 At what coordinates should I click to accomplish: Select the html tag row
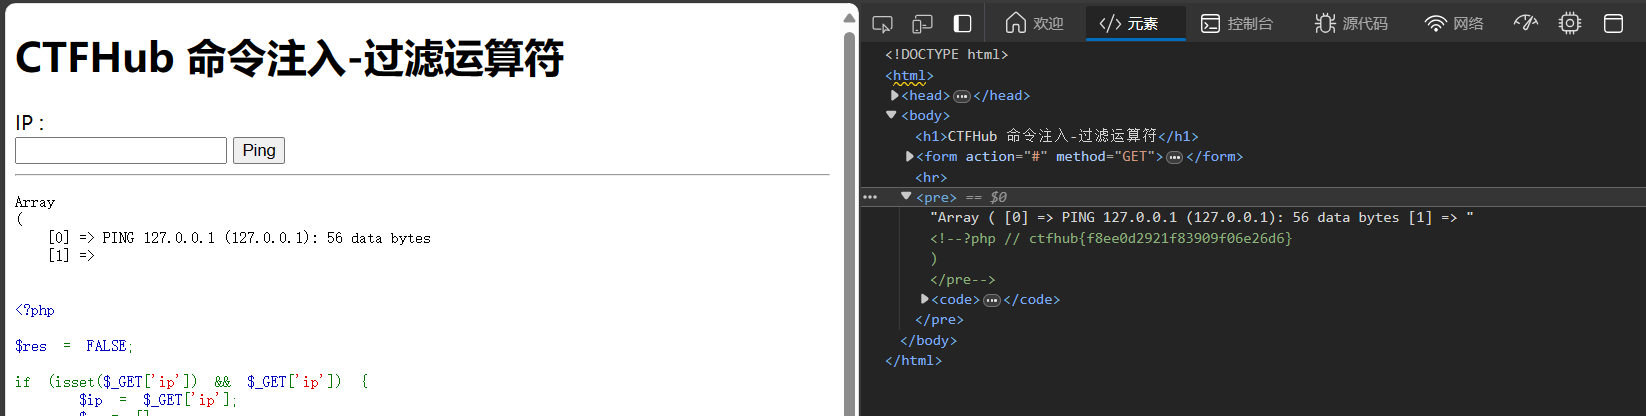pos(909,75)
